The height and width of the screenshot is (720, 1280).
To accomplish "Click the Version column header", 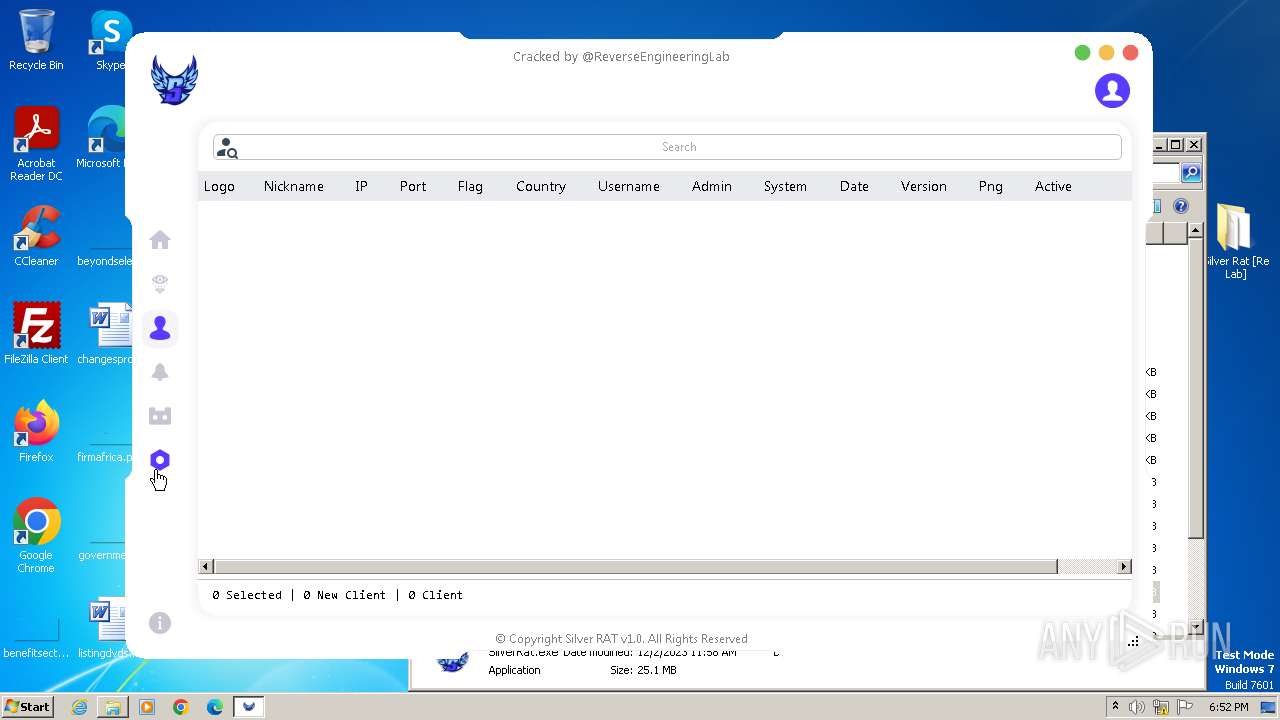I will coord(923,186).
